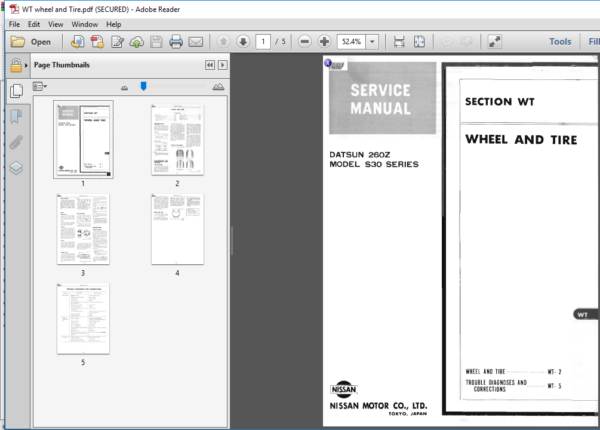
Task: Select page 2 thumbnail
Action: [178, 140]
